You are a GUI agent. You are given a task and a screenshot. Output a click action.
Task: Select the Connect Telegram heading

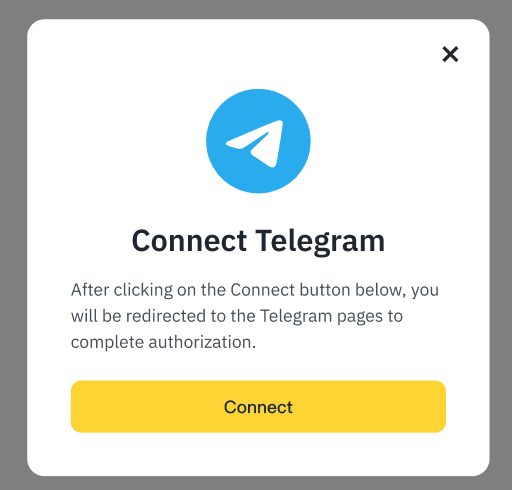(x=258, y=242)
